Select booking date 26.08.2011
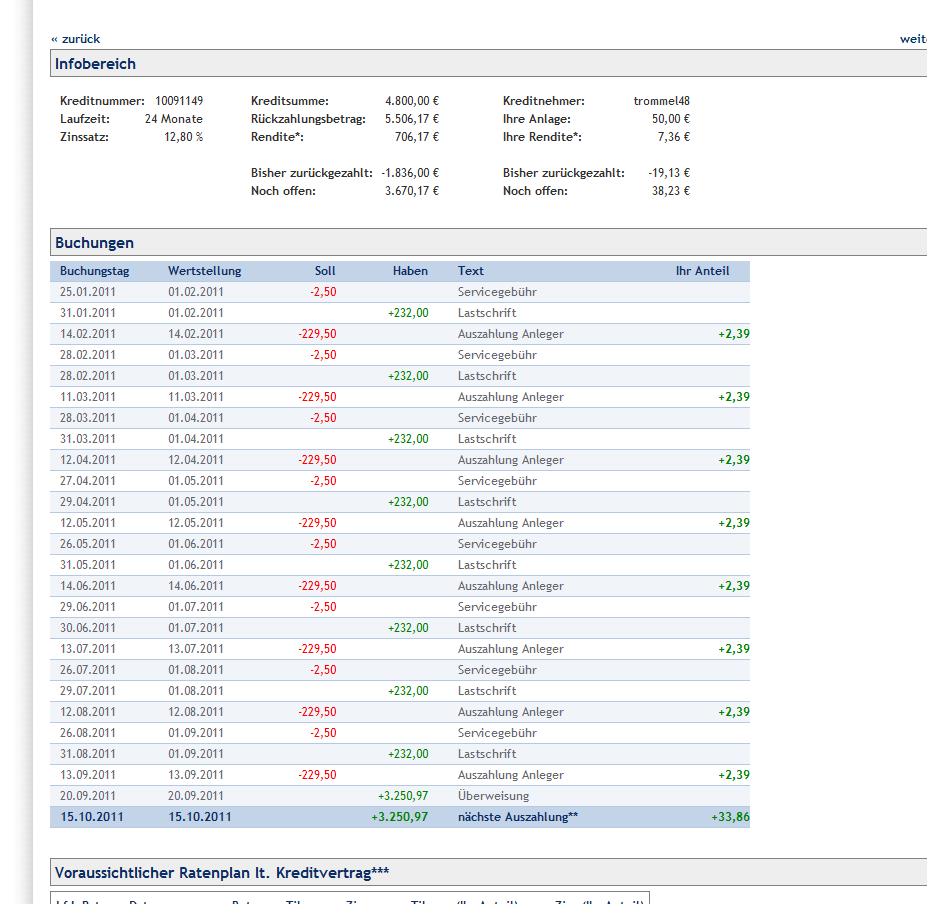This screenshot has width=927, height=904. [87, 733]
